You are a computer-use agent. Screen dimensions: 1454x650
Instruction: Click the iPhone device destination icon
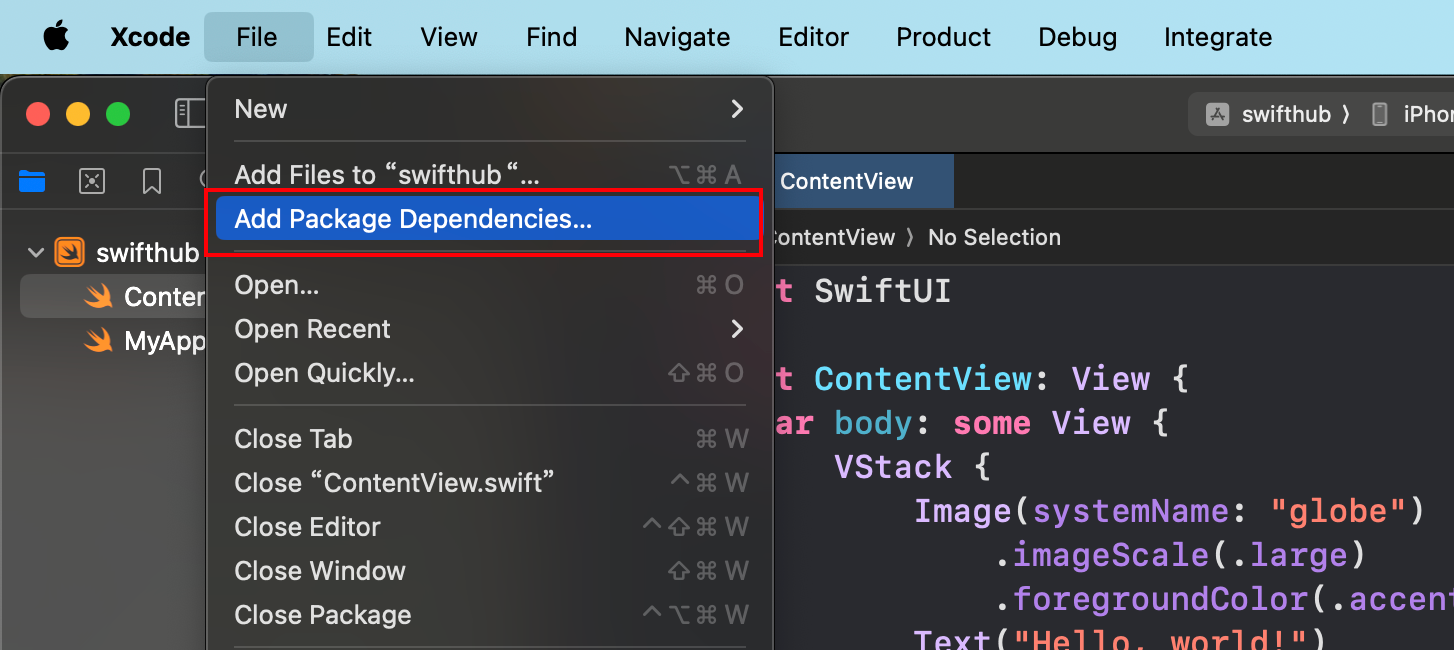(x=1380, y=114)
